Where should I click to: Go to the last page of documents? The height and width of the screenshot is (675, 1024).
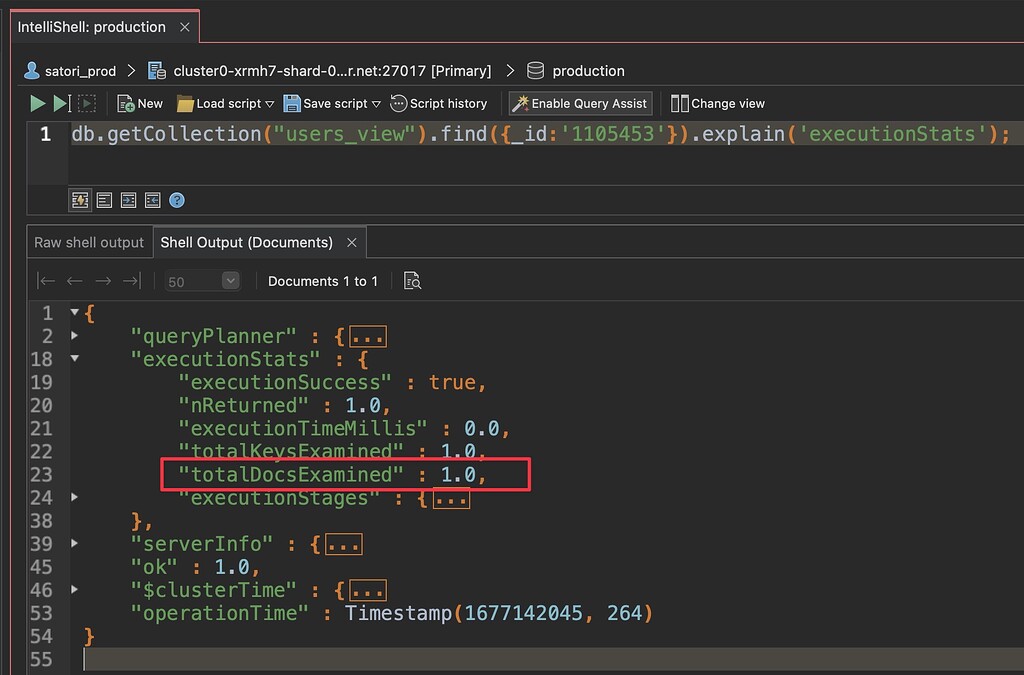[x=132, y=281]
